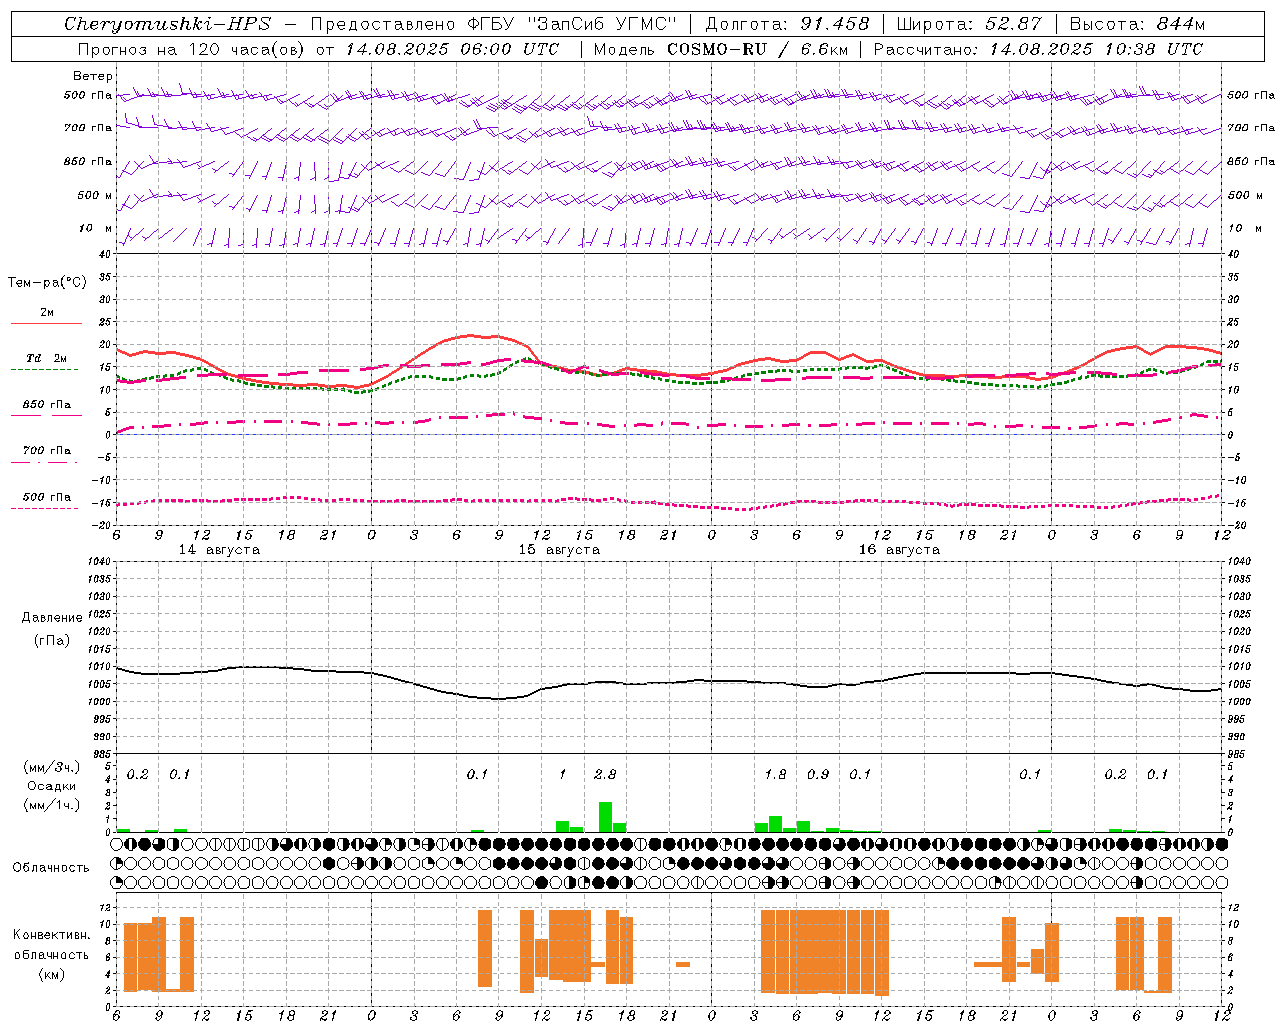Image resolution: width=1280 pixels, height=1024 pixels.
Task: Click the "(мм/1ч.)" precipitation unit label
Action: coord(51,804)
